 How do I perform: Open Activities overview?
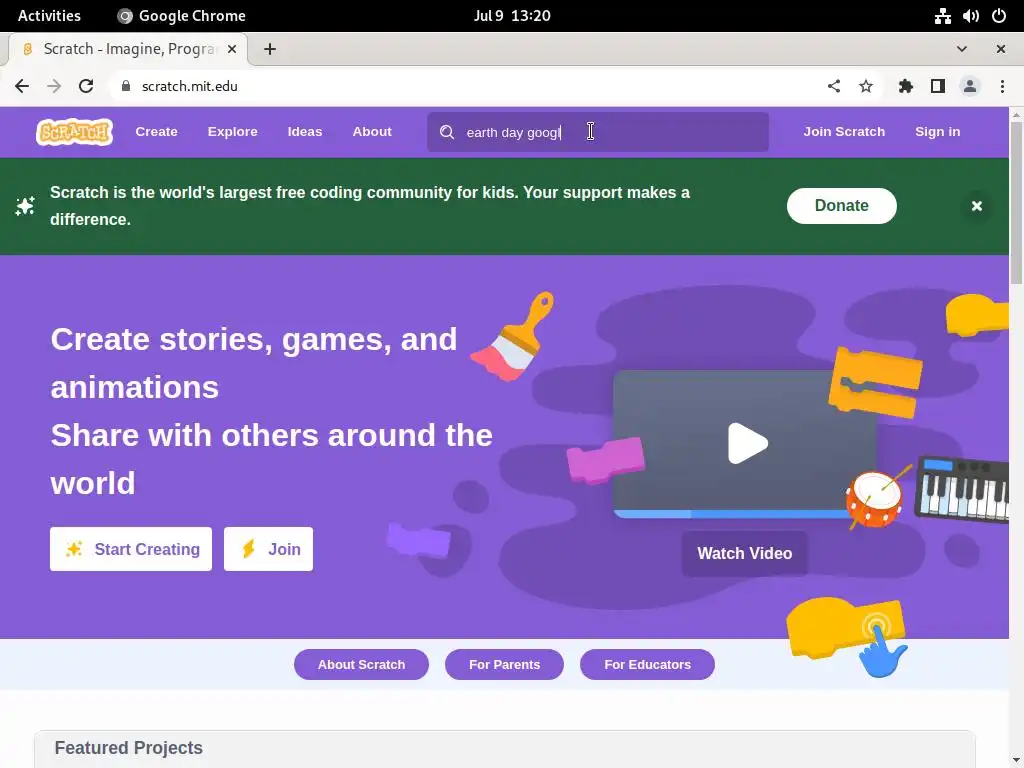point(49,16)
